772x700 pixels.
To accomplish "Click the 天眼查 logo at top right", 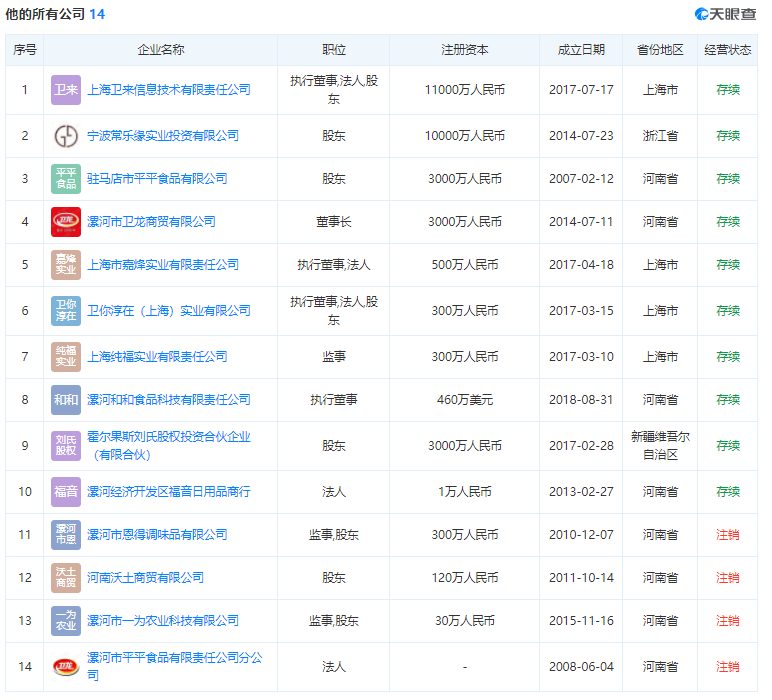I will point(725,14).
